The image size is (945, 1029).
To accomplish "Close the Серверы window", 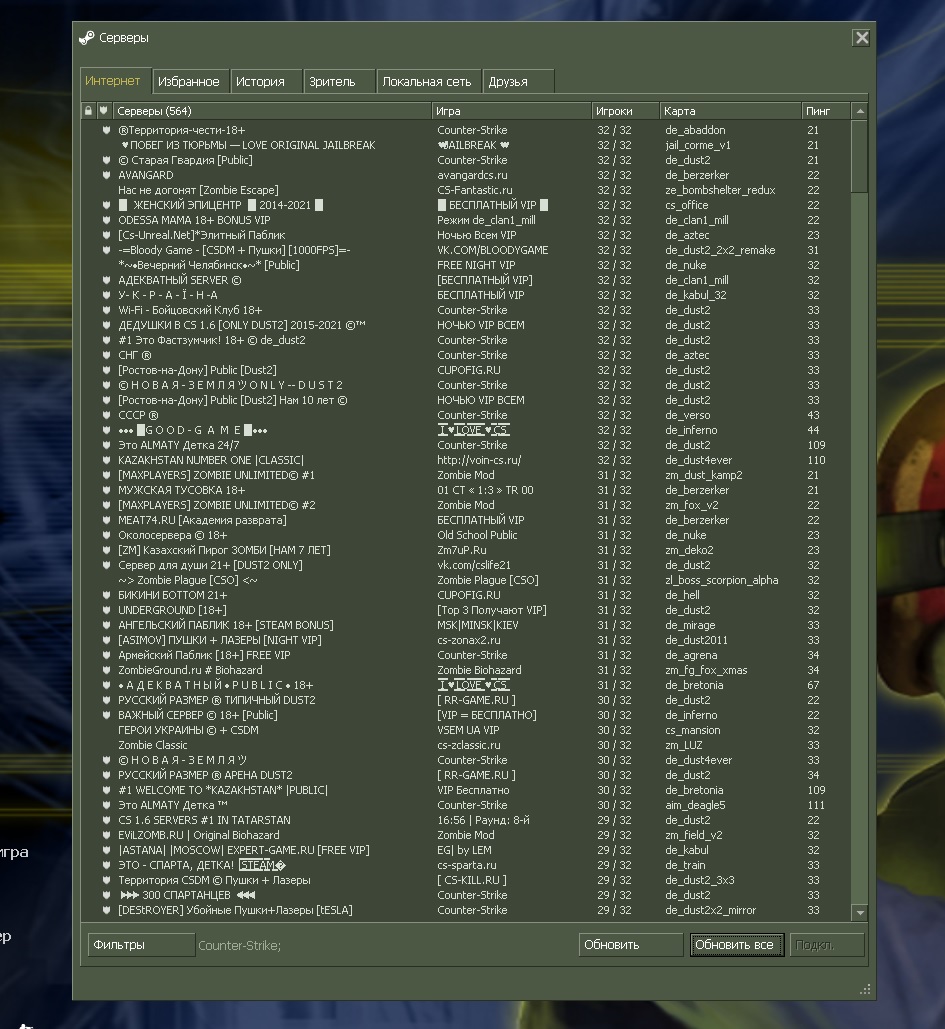I will tap(862, 37).
